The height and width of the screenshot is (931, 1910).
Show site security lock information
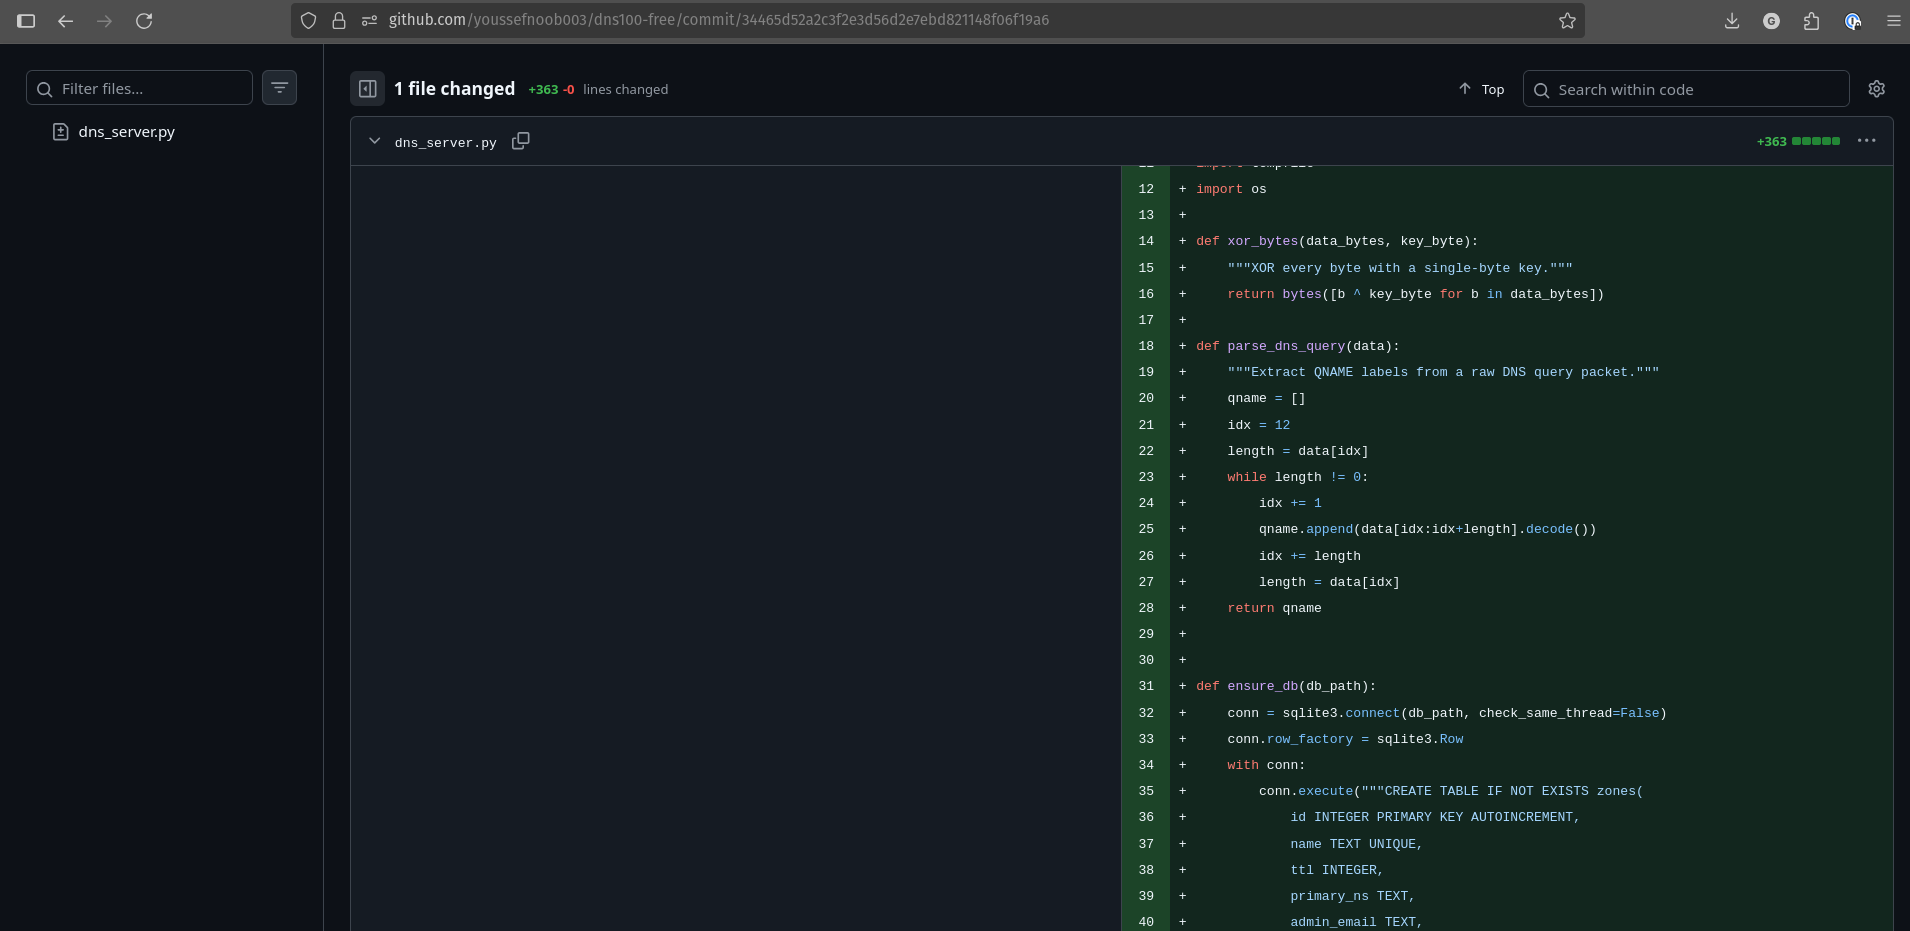339,21
